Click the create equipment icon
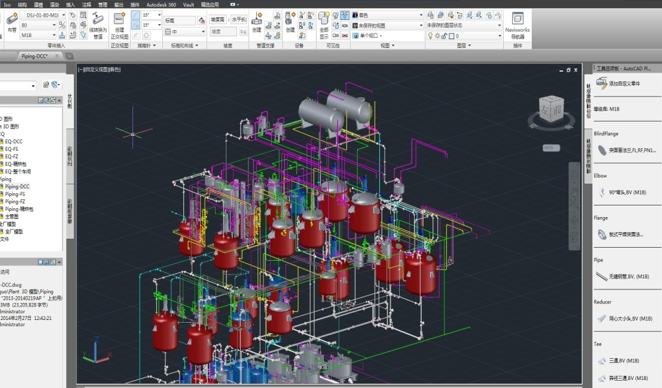The height and width of the screenshot is (388, 662). pyautogui.click(x=290, y=22)
